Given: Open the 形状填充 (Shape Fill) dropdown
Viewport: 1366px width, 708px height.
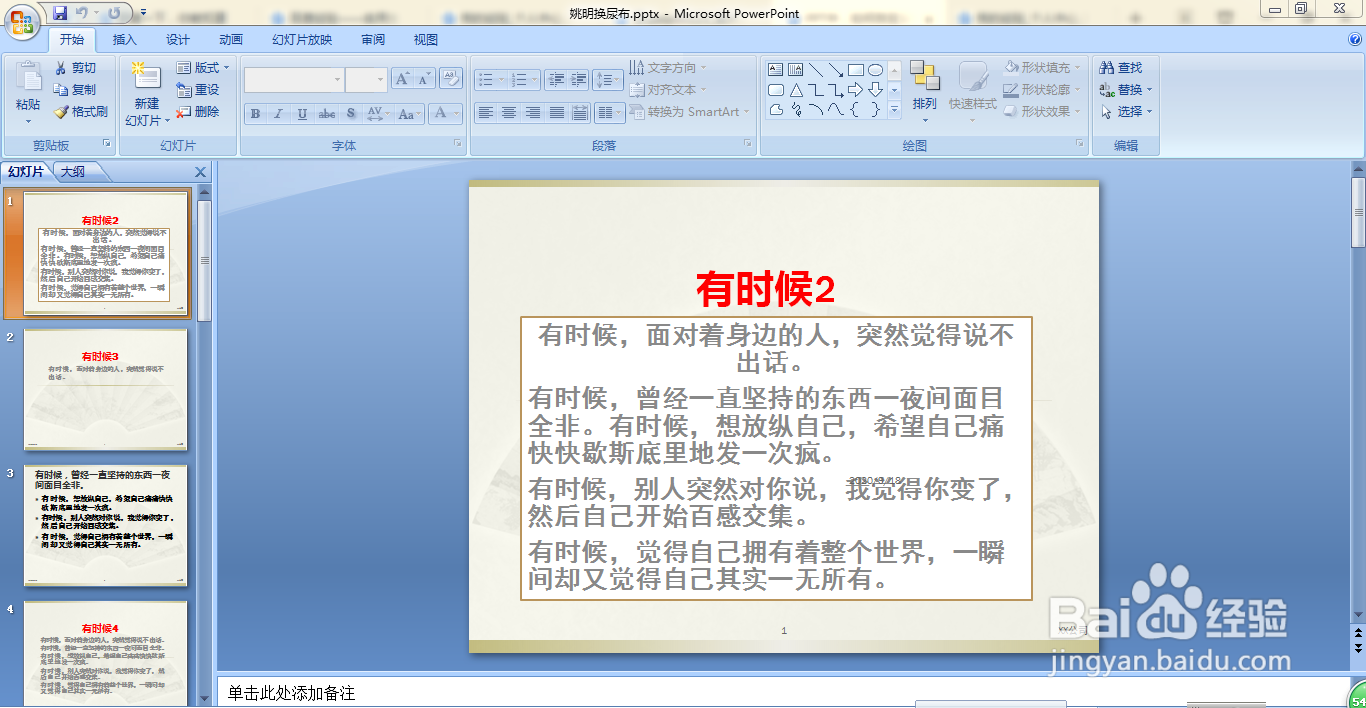Looking at the screenshot, I should (x=1043, y=67).
